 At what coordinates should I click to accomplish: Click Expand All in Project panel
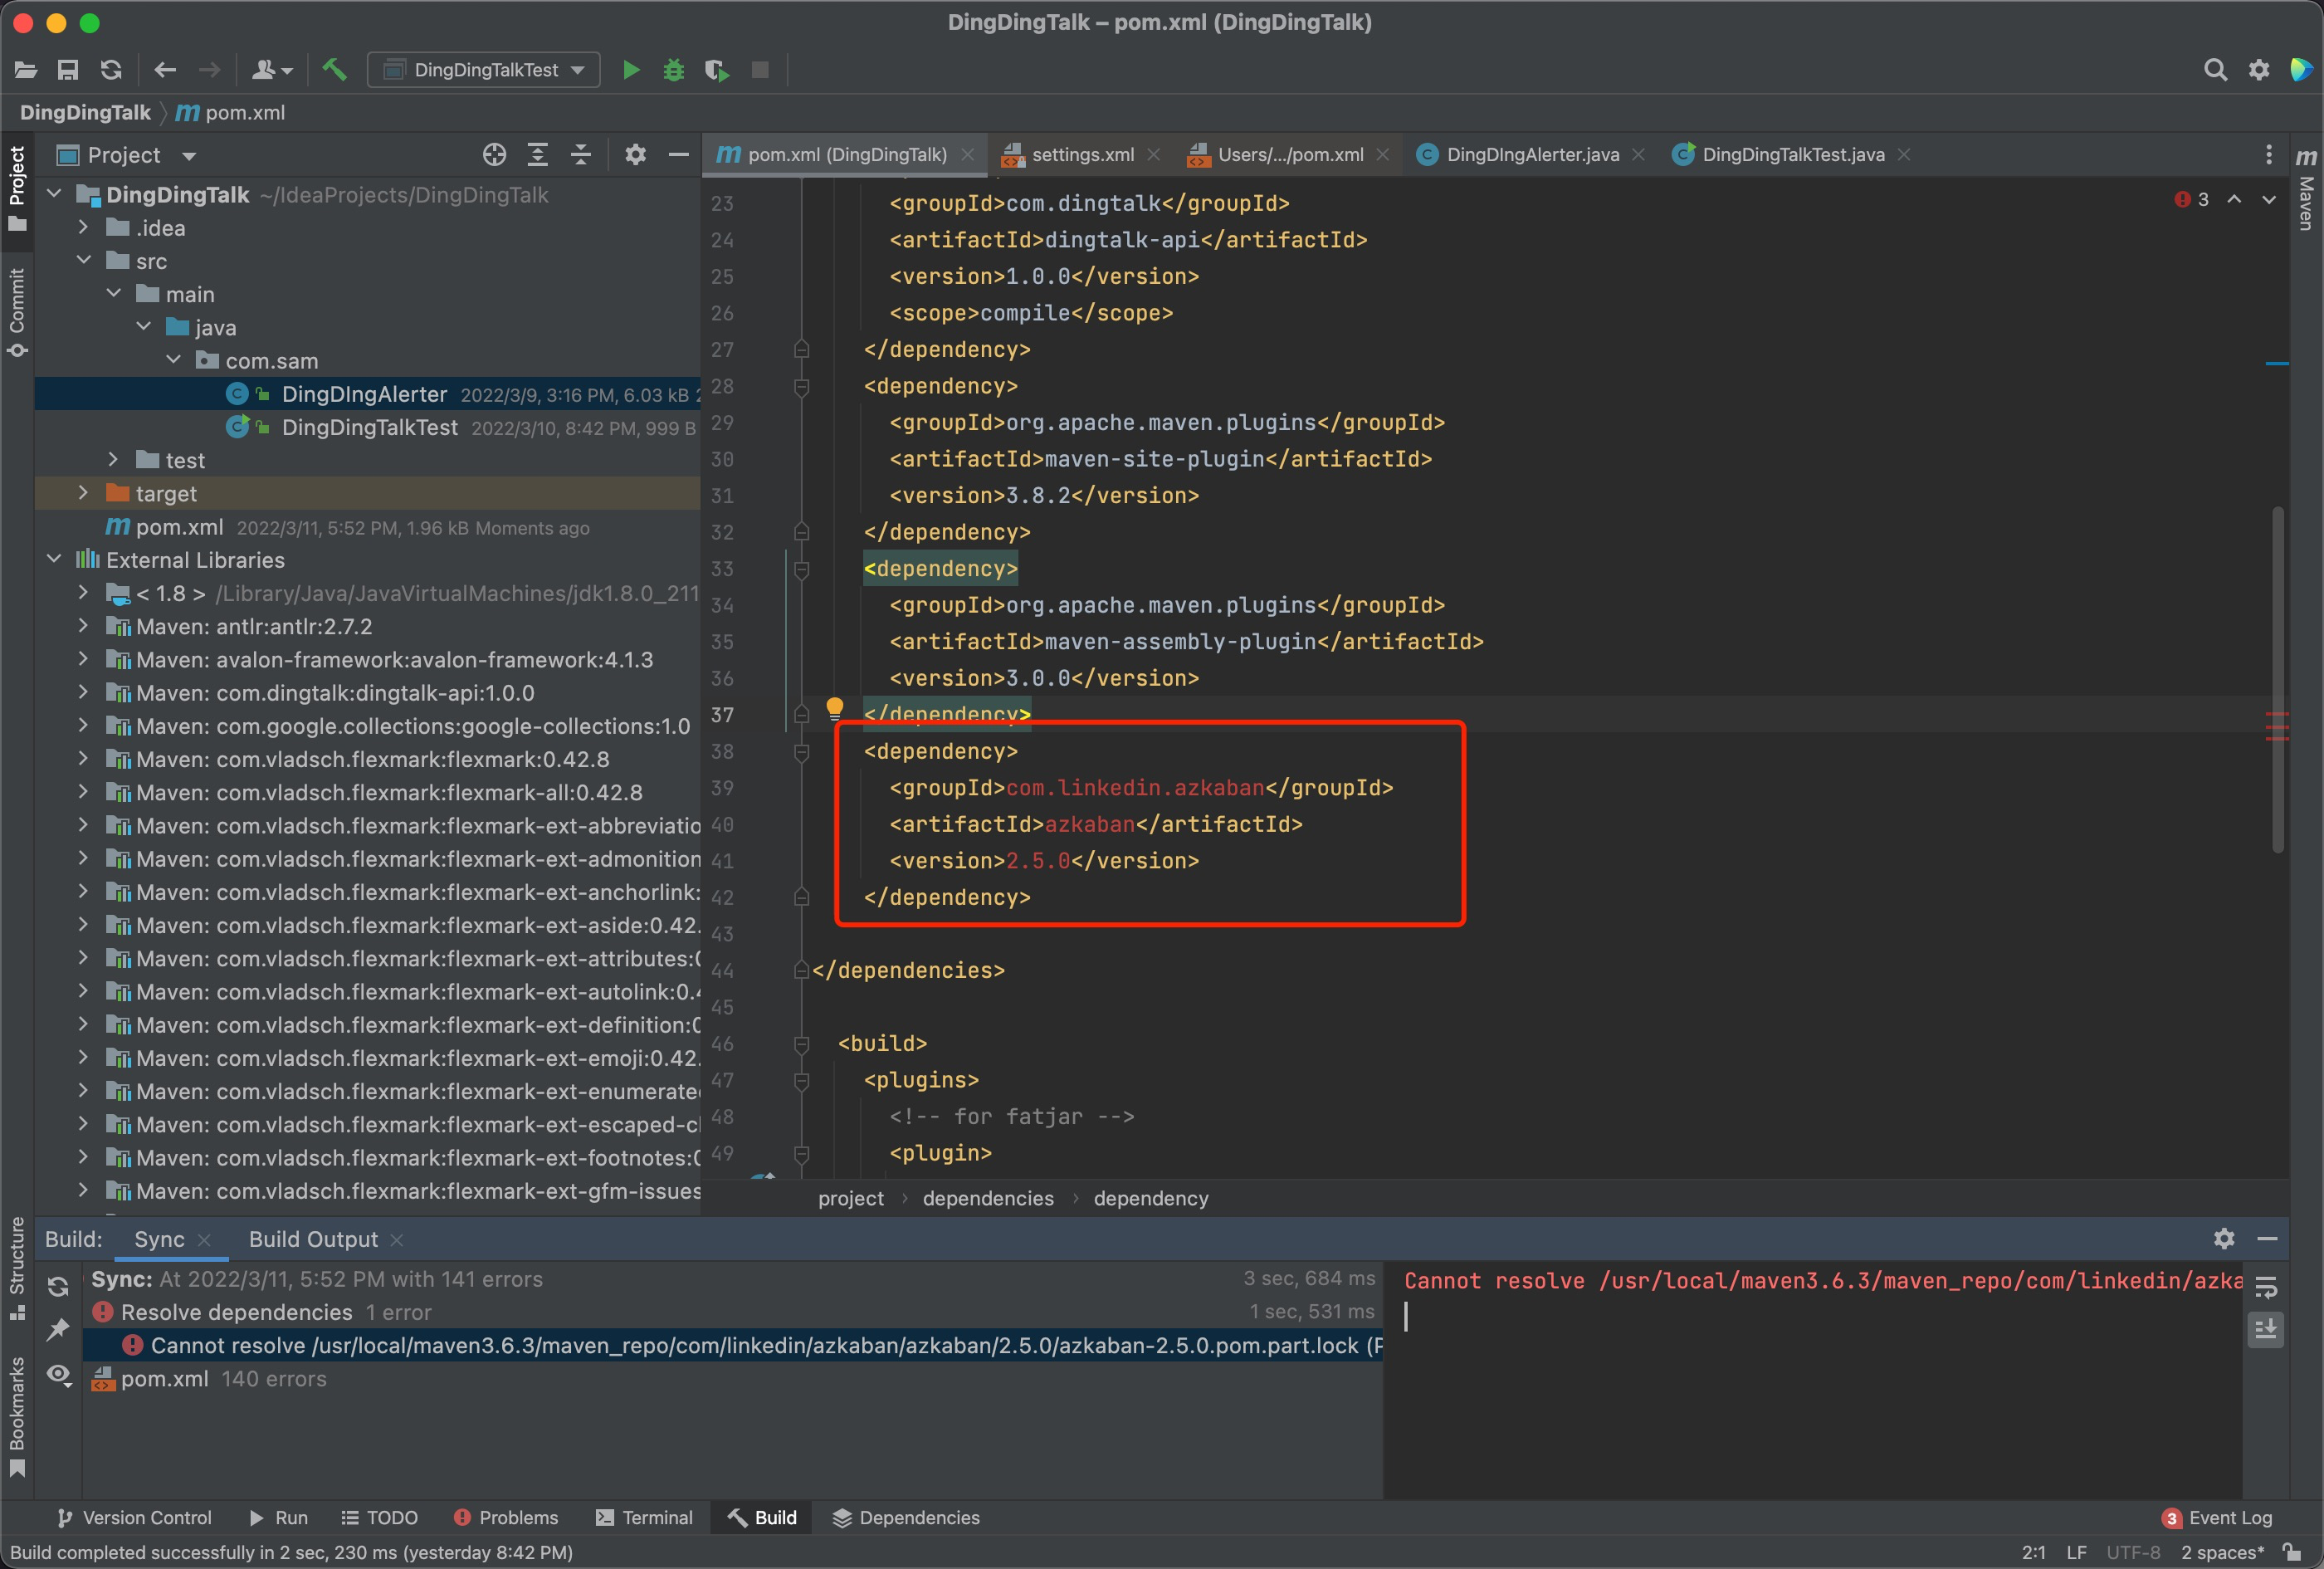538,154
